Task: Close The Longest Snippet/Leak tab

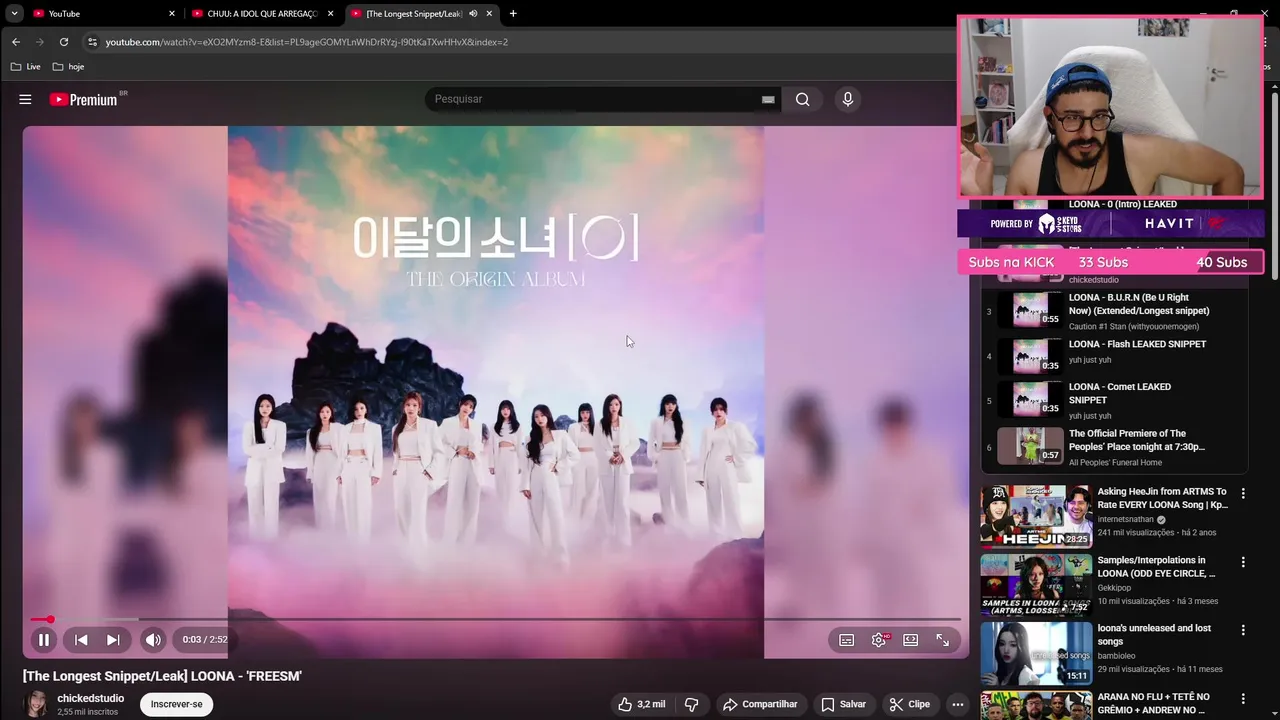Action: pos(489,14)
